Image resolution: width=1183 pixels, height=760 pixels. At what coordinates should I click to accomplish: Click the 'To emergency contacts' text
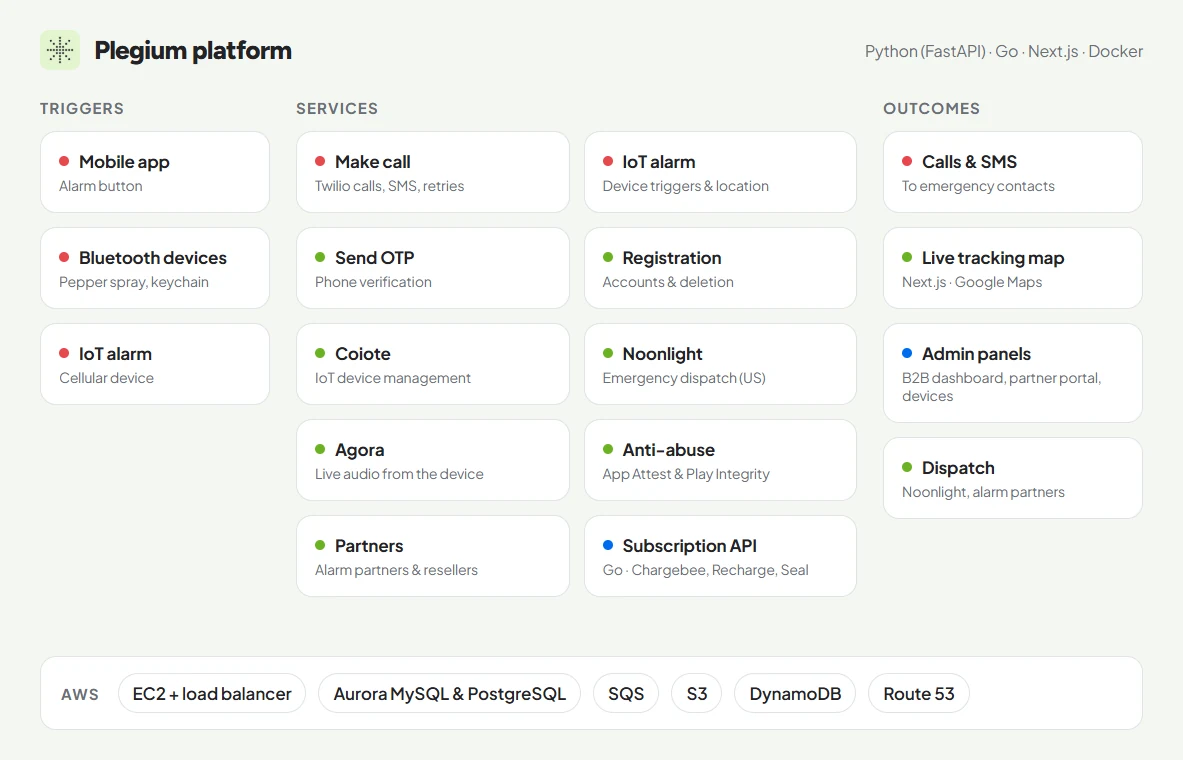point(979,186)
